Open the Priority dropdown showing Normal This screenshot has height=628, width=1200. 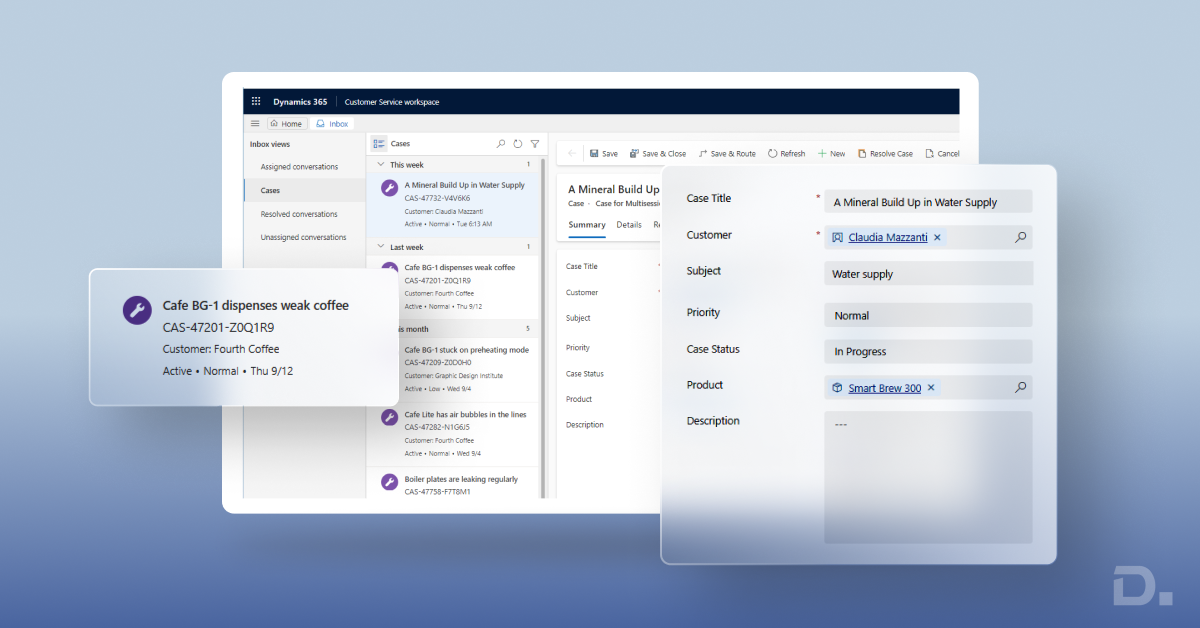tap(927, 315)
